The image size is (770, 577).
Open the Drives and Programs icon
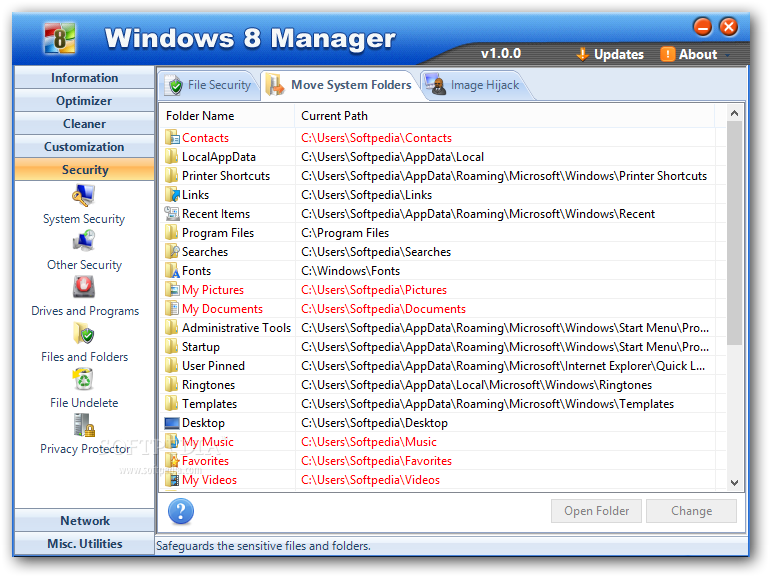pos(84,287)
